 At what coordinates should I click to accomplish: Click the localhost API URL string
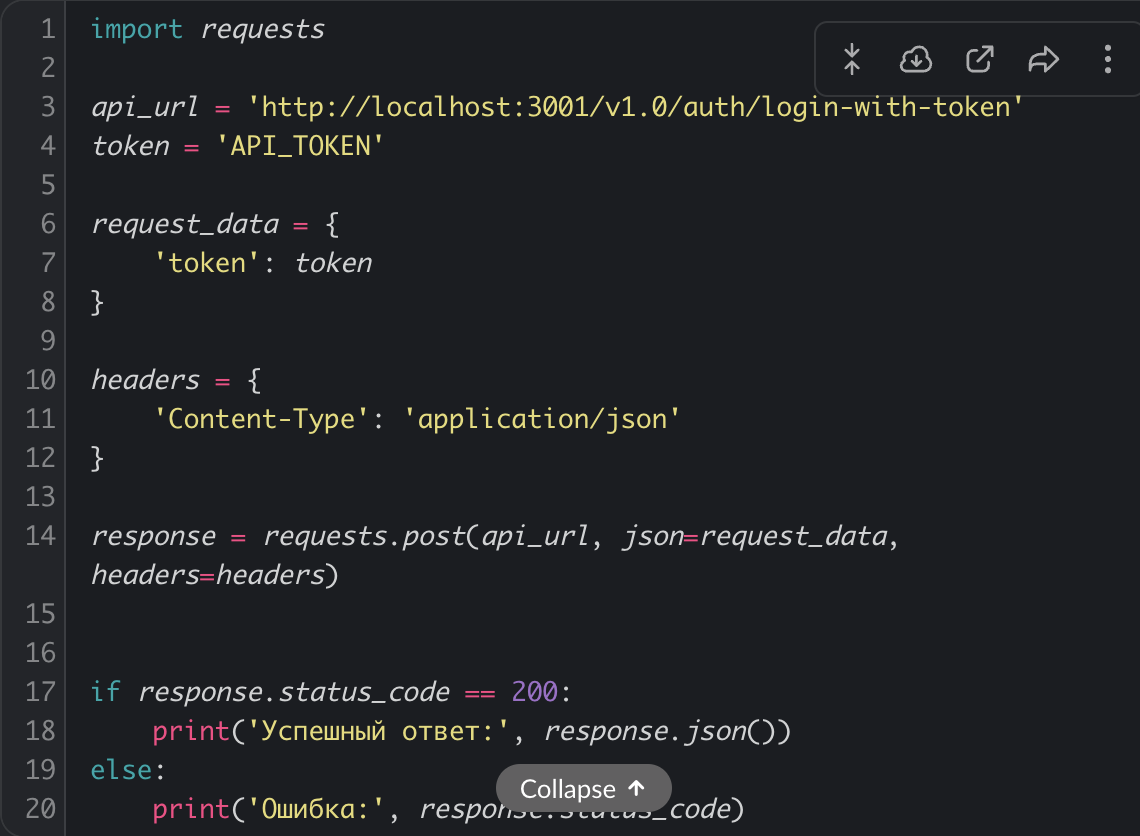click(636, 107)
